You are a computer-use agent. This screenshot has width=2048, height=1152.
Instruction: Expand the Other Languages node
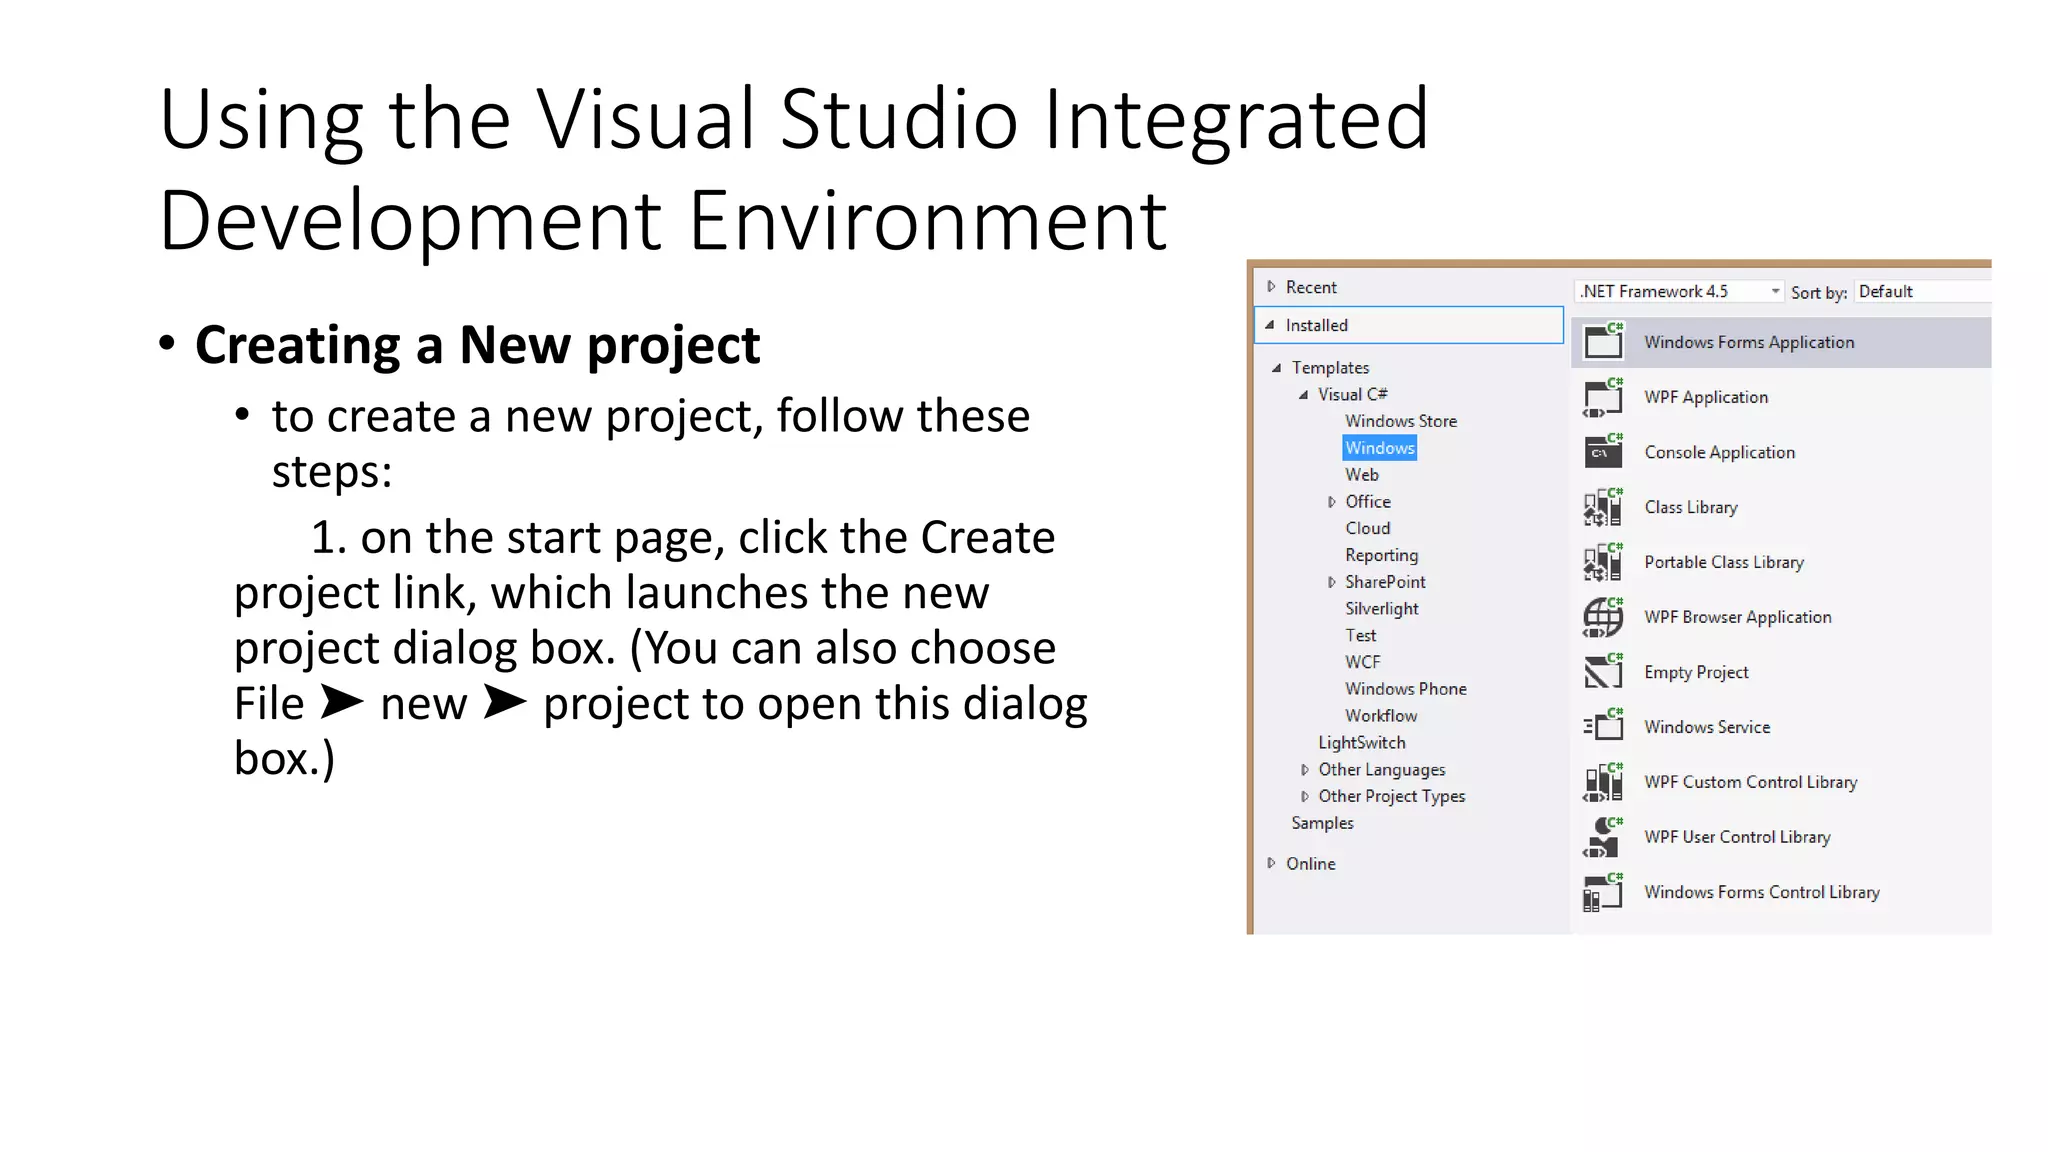1304,770
